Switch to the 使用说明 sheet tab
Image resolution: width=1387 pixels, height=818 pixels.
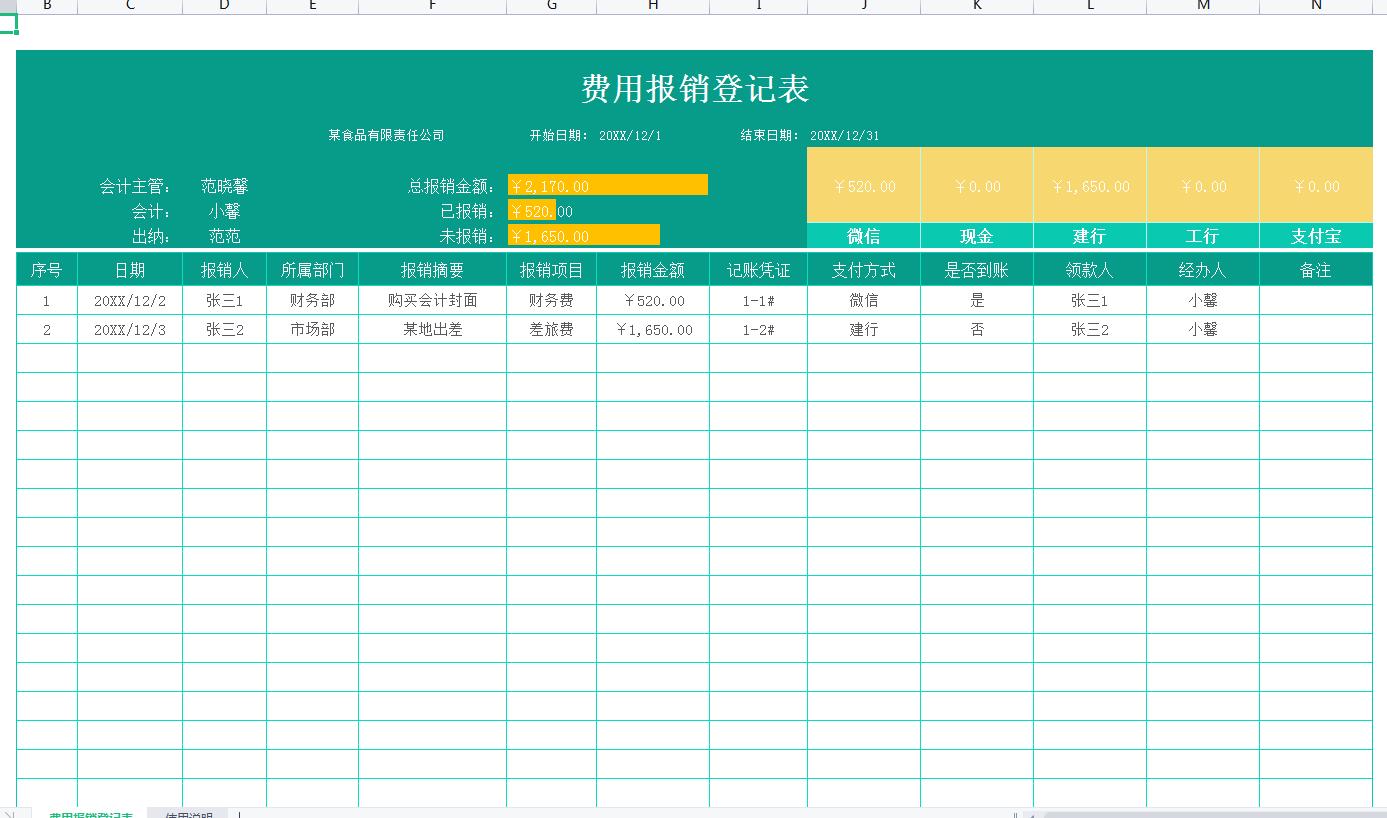(190, 813)
